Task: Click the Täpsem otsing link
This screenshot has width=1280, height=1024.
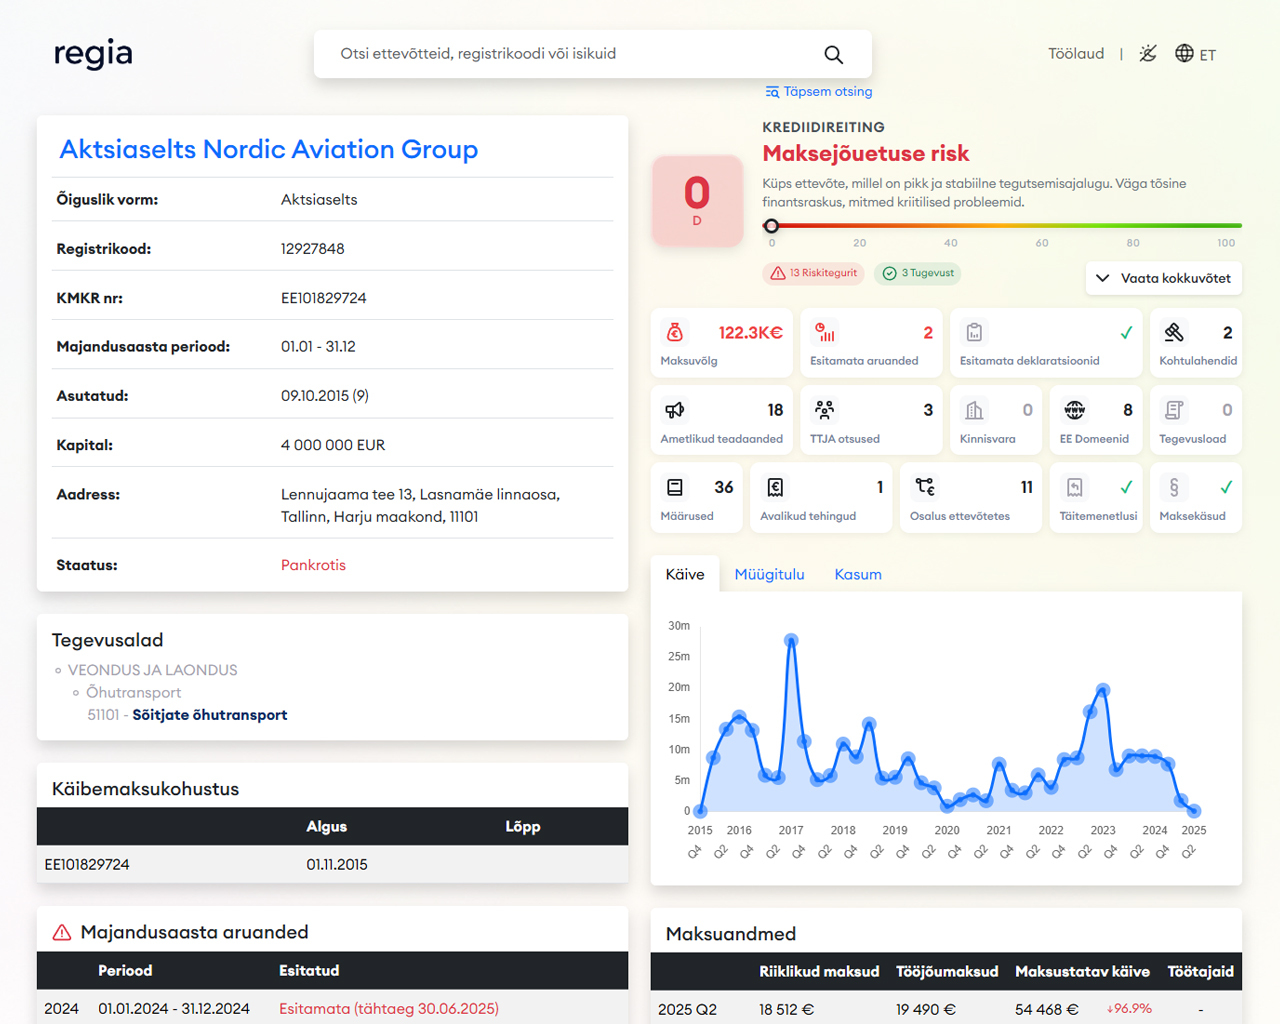Action: [x=818, y=92]
